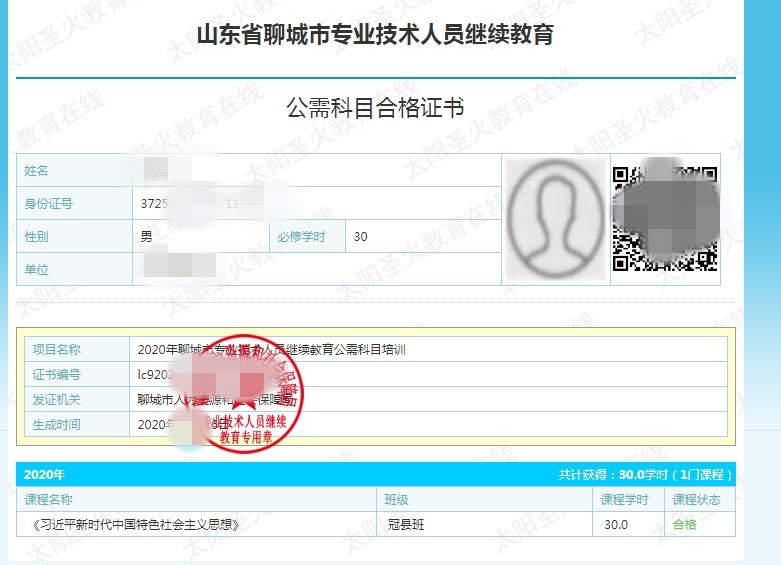Click the 山东省聊城市专业技术人员继续教育 page title

point(374,35)
